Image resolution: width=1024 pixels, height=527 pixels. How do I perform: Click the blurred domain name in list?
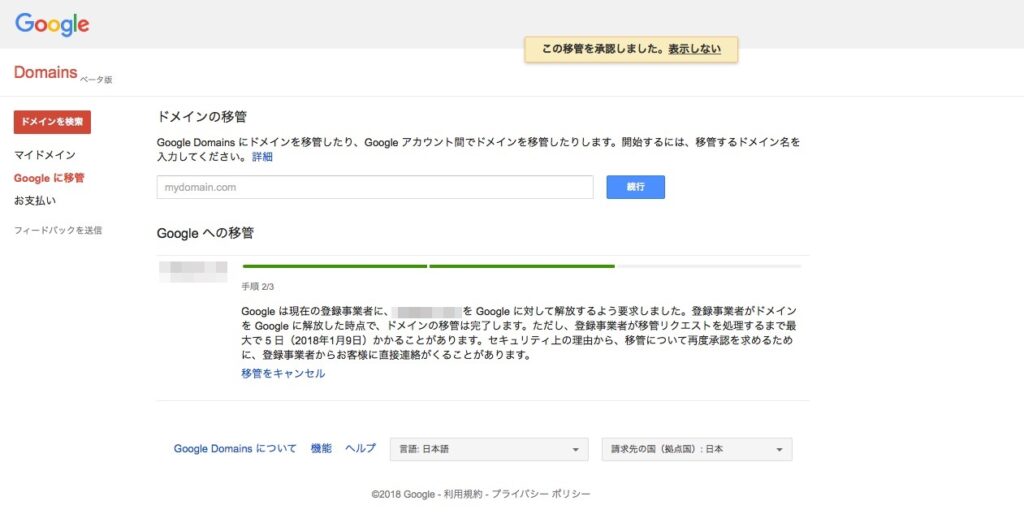pyautogui.click(x=193, y=271)
